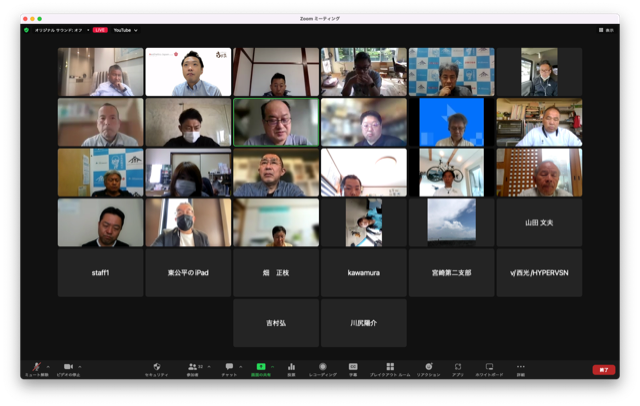Expand the audio options arrow beside mute
Image resolution: width=640 pixels, height=406 pixels.
tap(47, 366)
